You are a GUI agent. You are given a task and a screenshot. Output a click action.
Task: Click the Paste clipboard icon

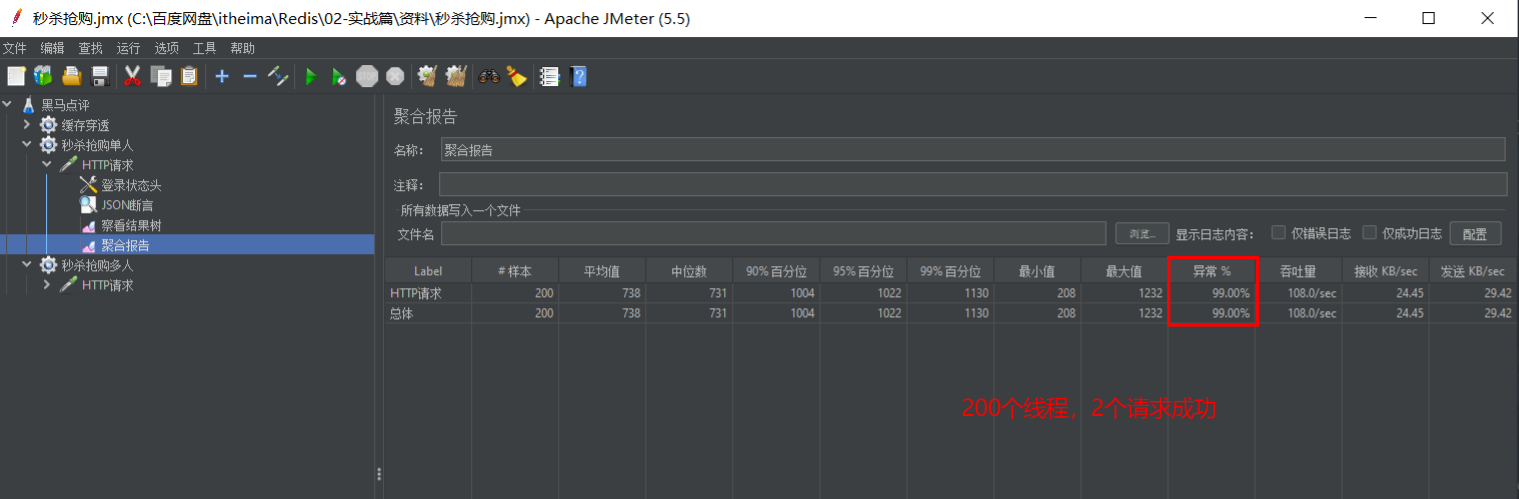pos(189,76)
